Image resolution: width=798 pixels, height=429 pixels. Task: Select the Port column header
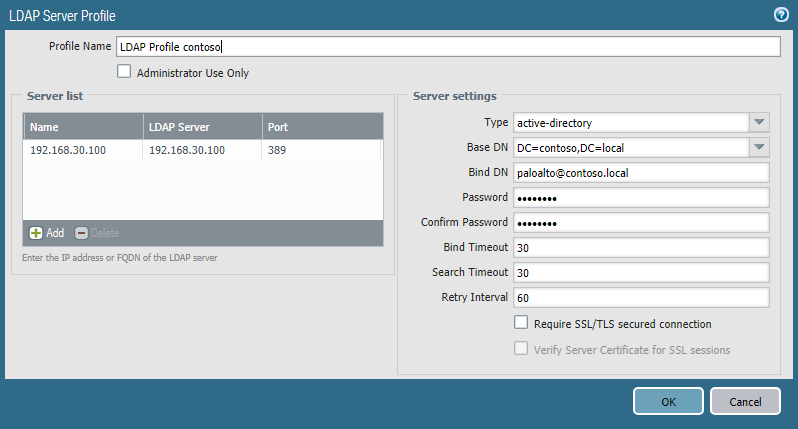pyautogui.click(x=323, y=127)
